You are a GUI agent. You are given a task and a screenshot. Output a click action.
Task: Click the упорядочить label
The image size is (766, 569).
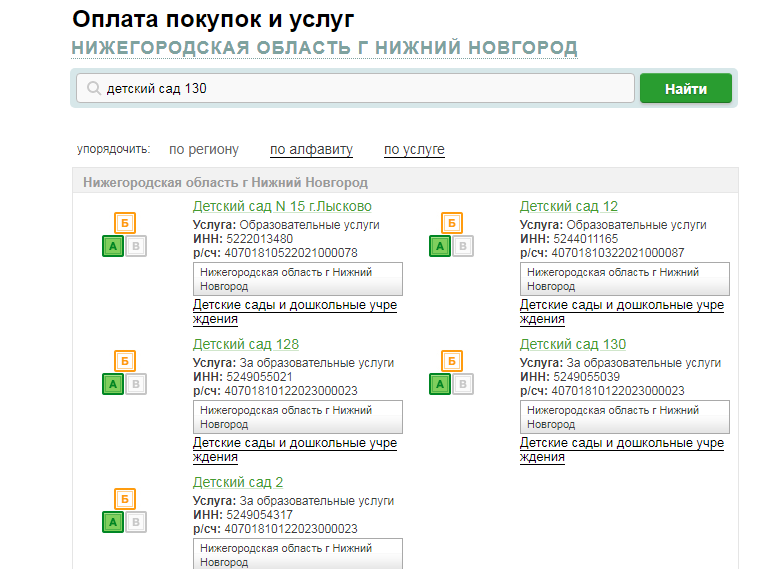(x=113, y=149)
